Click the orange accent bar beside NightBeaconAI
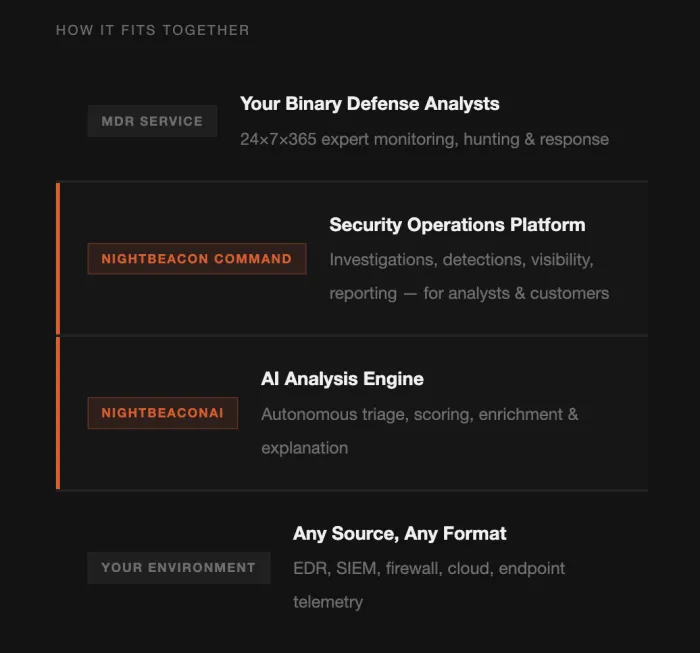 coord(58,412)
